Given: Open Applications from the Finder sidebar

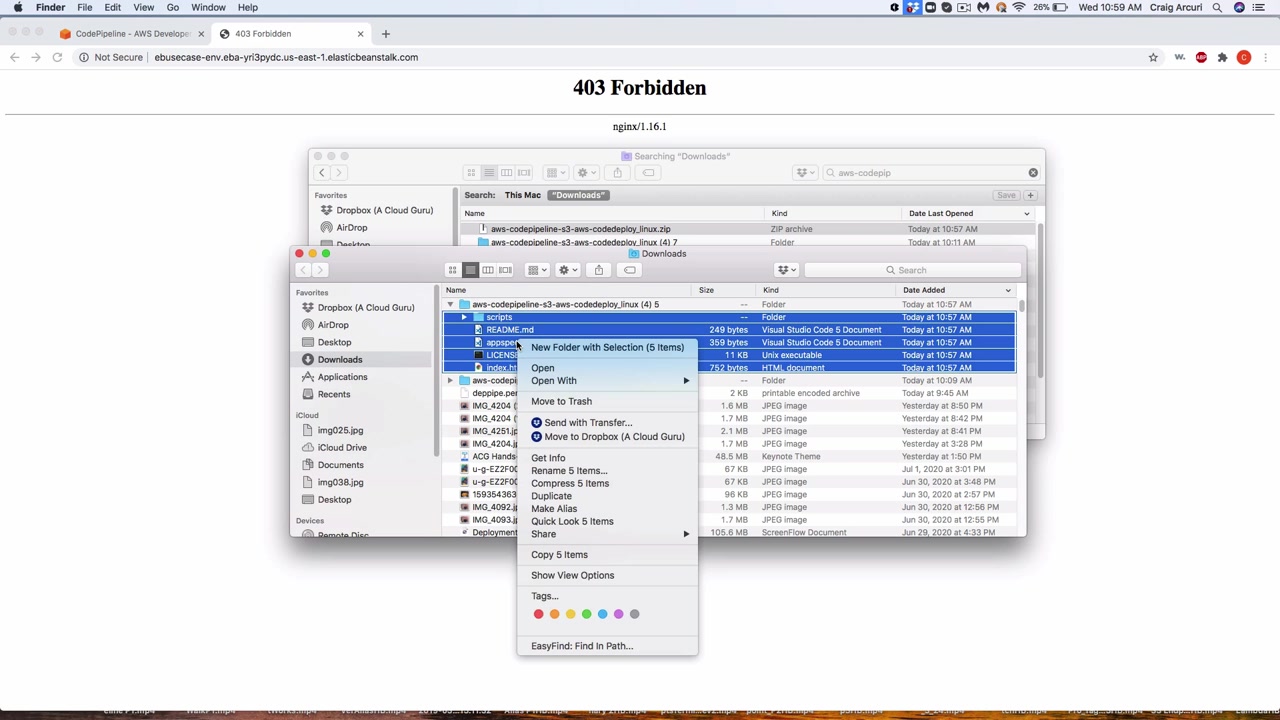Looking at the screenshot, I should click(342, 377).
